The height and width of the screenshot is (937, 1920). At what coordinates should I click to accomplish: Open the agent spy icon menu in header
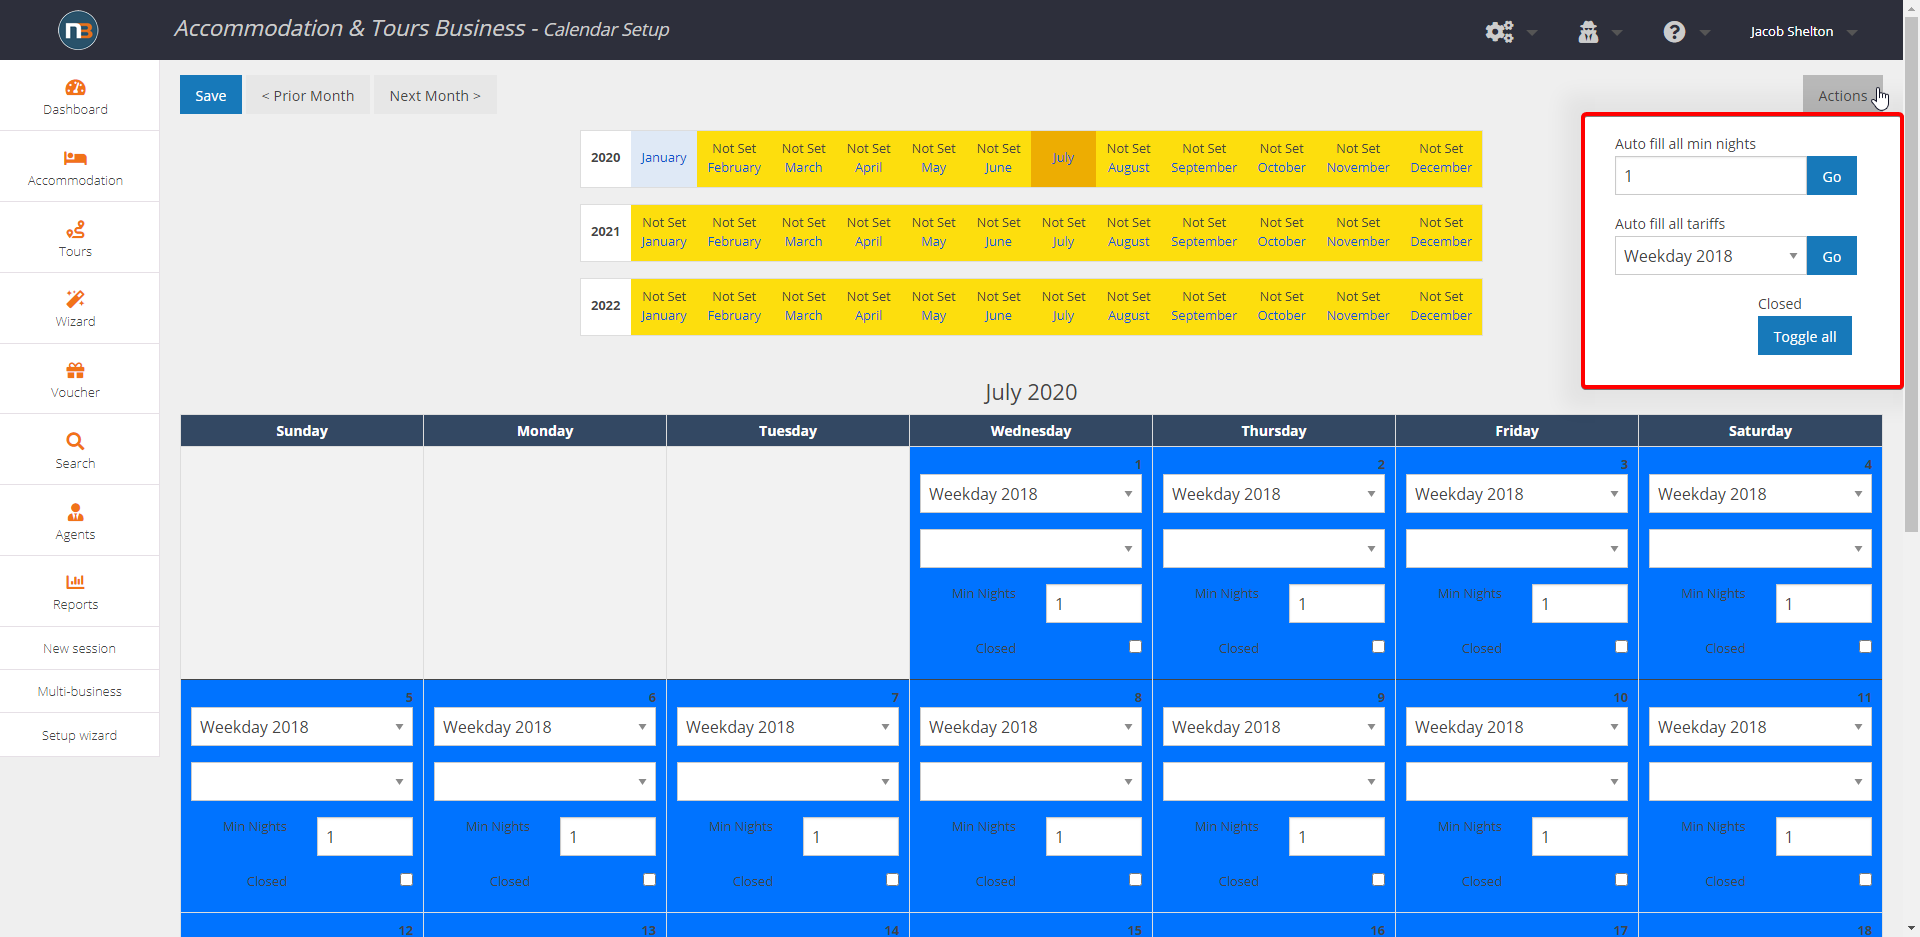[1588, 32]
